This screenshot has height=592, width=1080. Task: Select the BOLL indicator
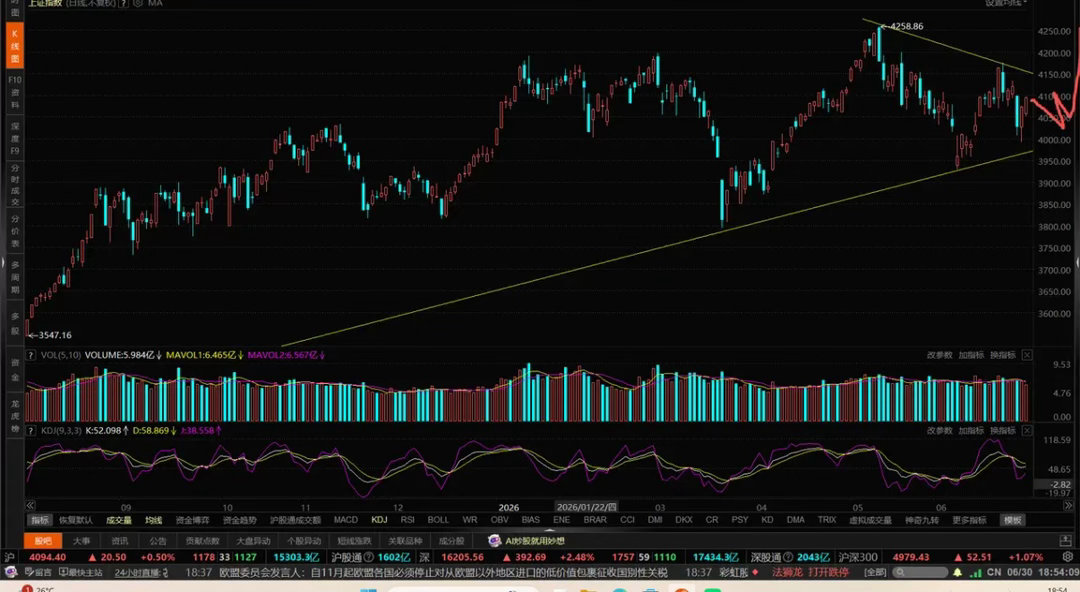click(438, 520)
